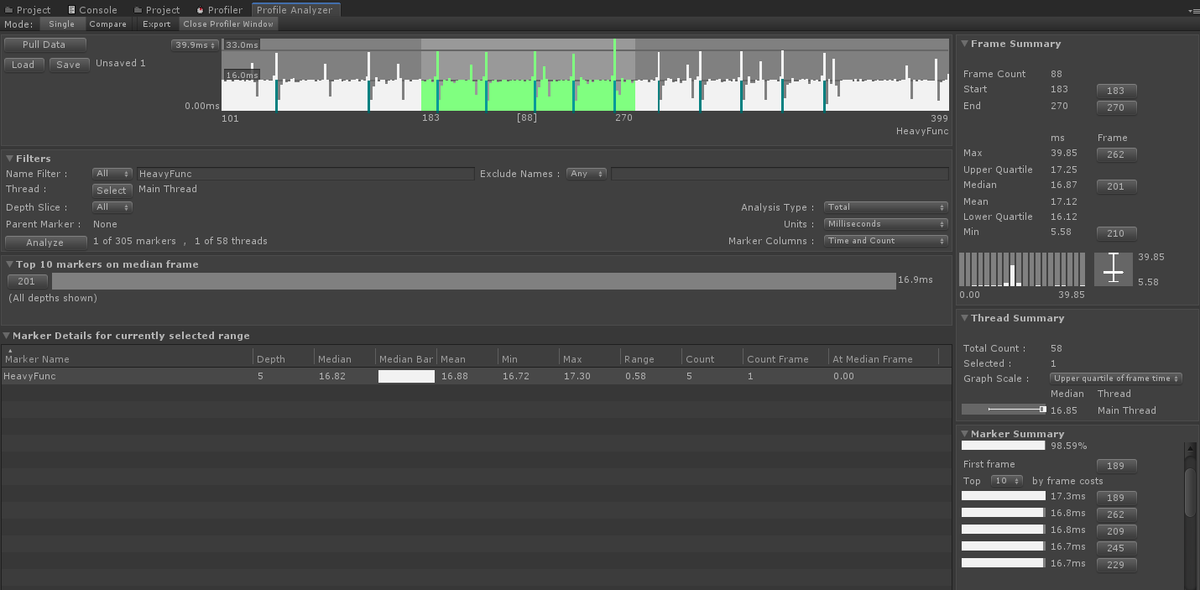Click the Pull Data button

click(x=44, y=45)
